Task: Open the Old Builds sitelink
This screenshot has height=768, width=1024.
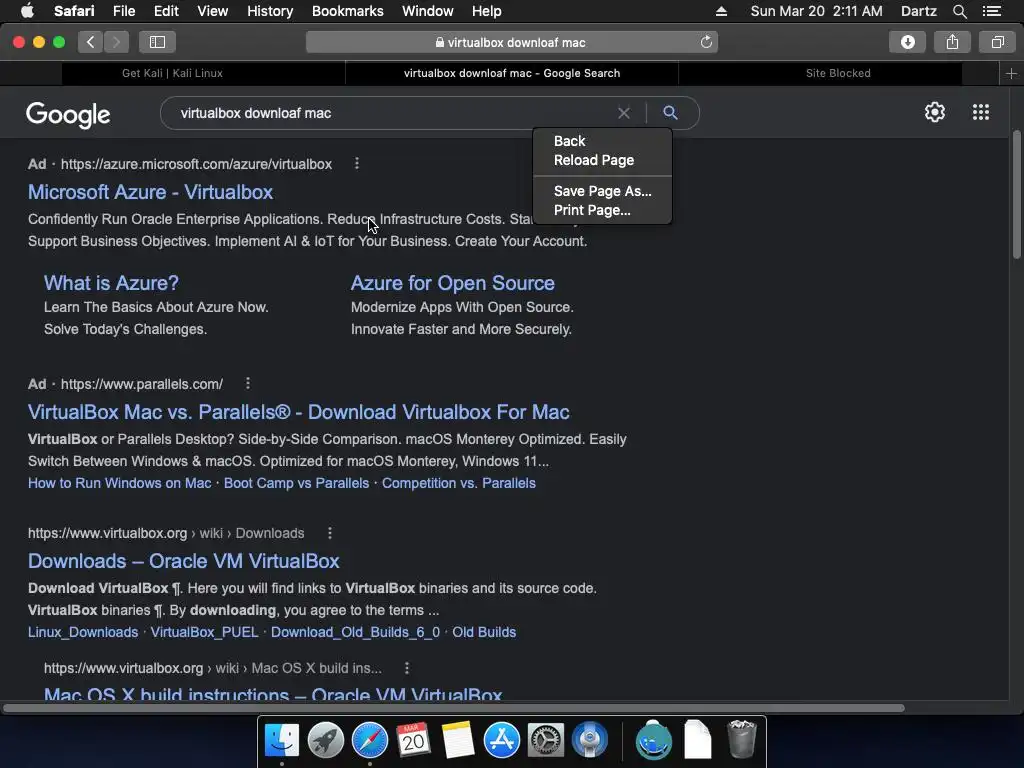Action: click(484, 632)
